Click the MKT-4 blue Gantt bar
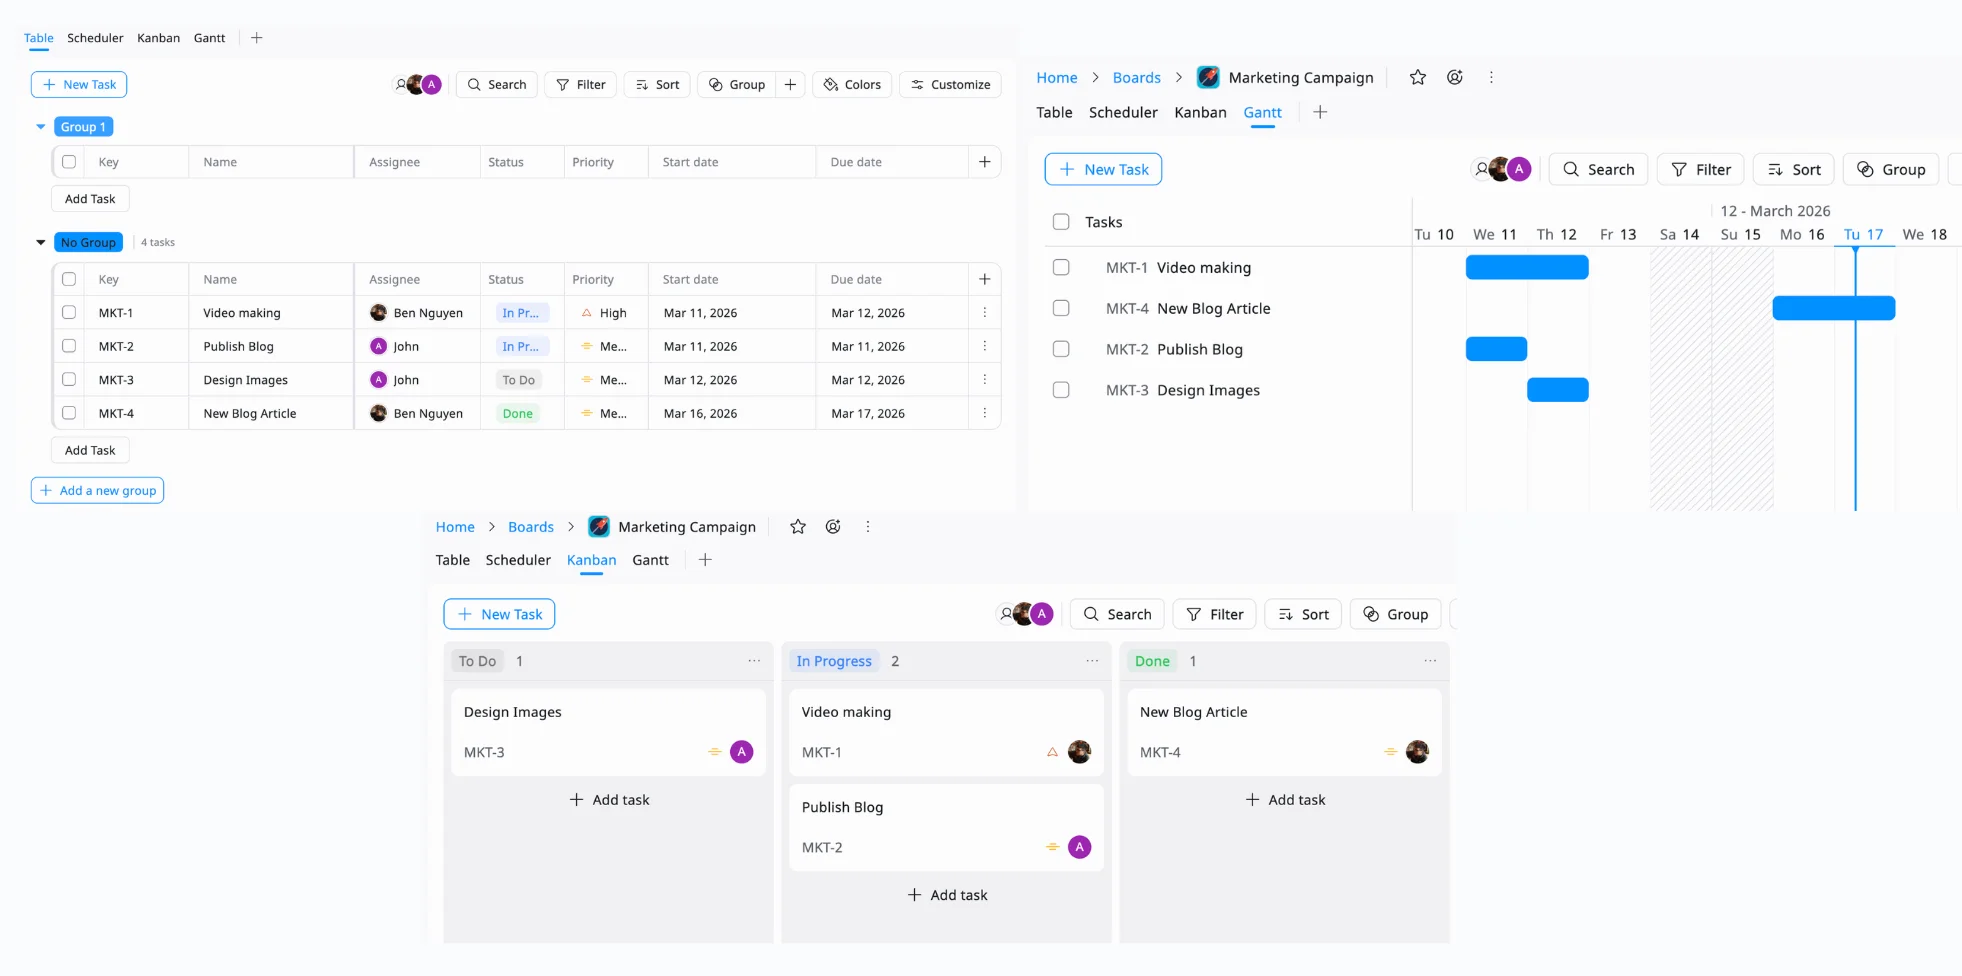The height and width of the screenshot is (976, 1962). pyautogui.click(x=1832, y=308)
